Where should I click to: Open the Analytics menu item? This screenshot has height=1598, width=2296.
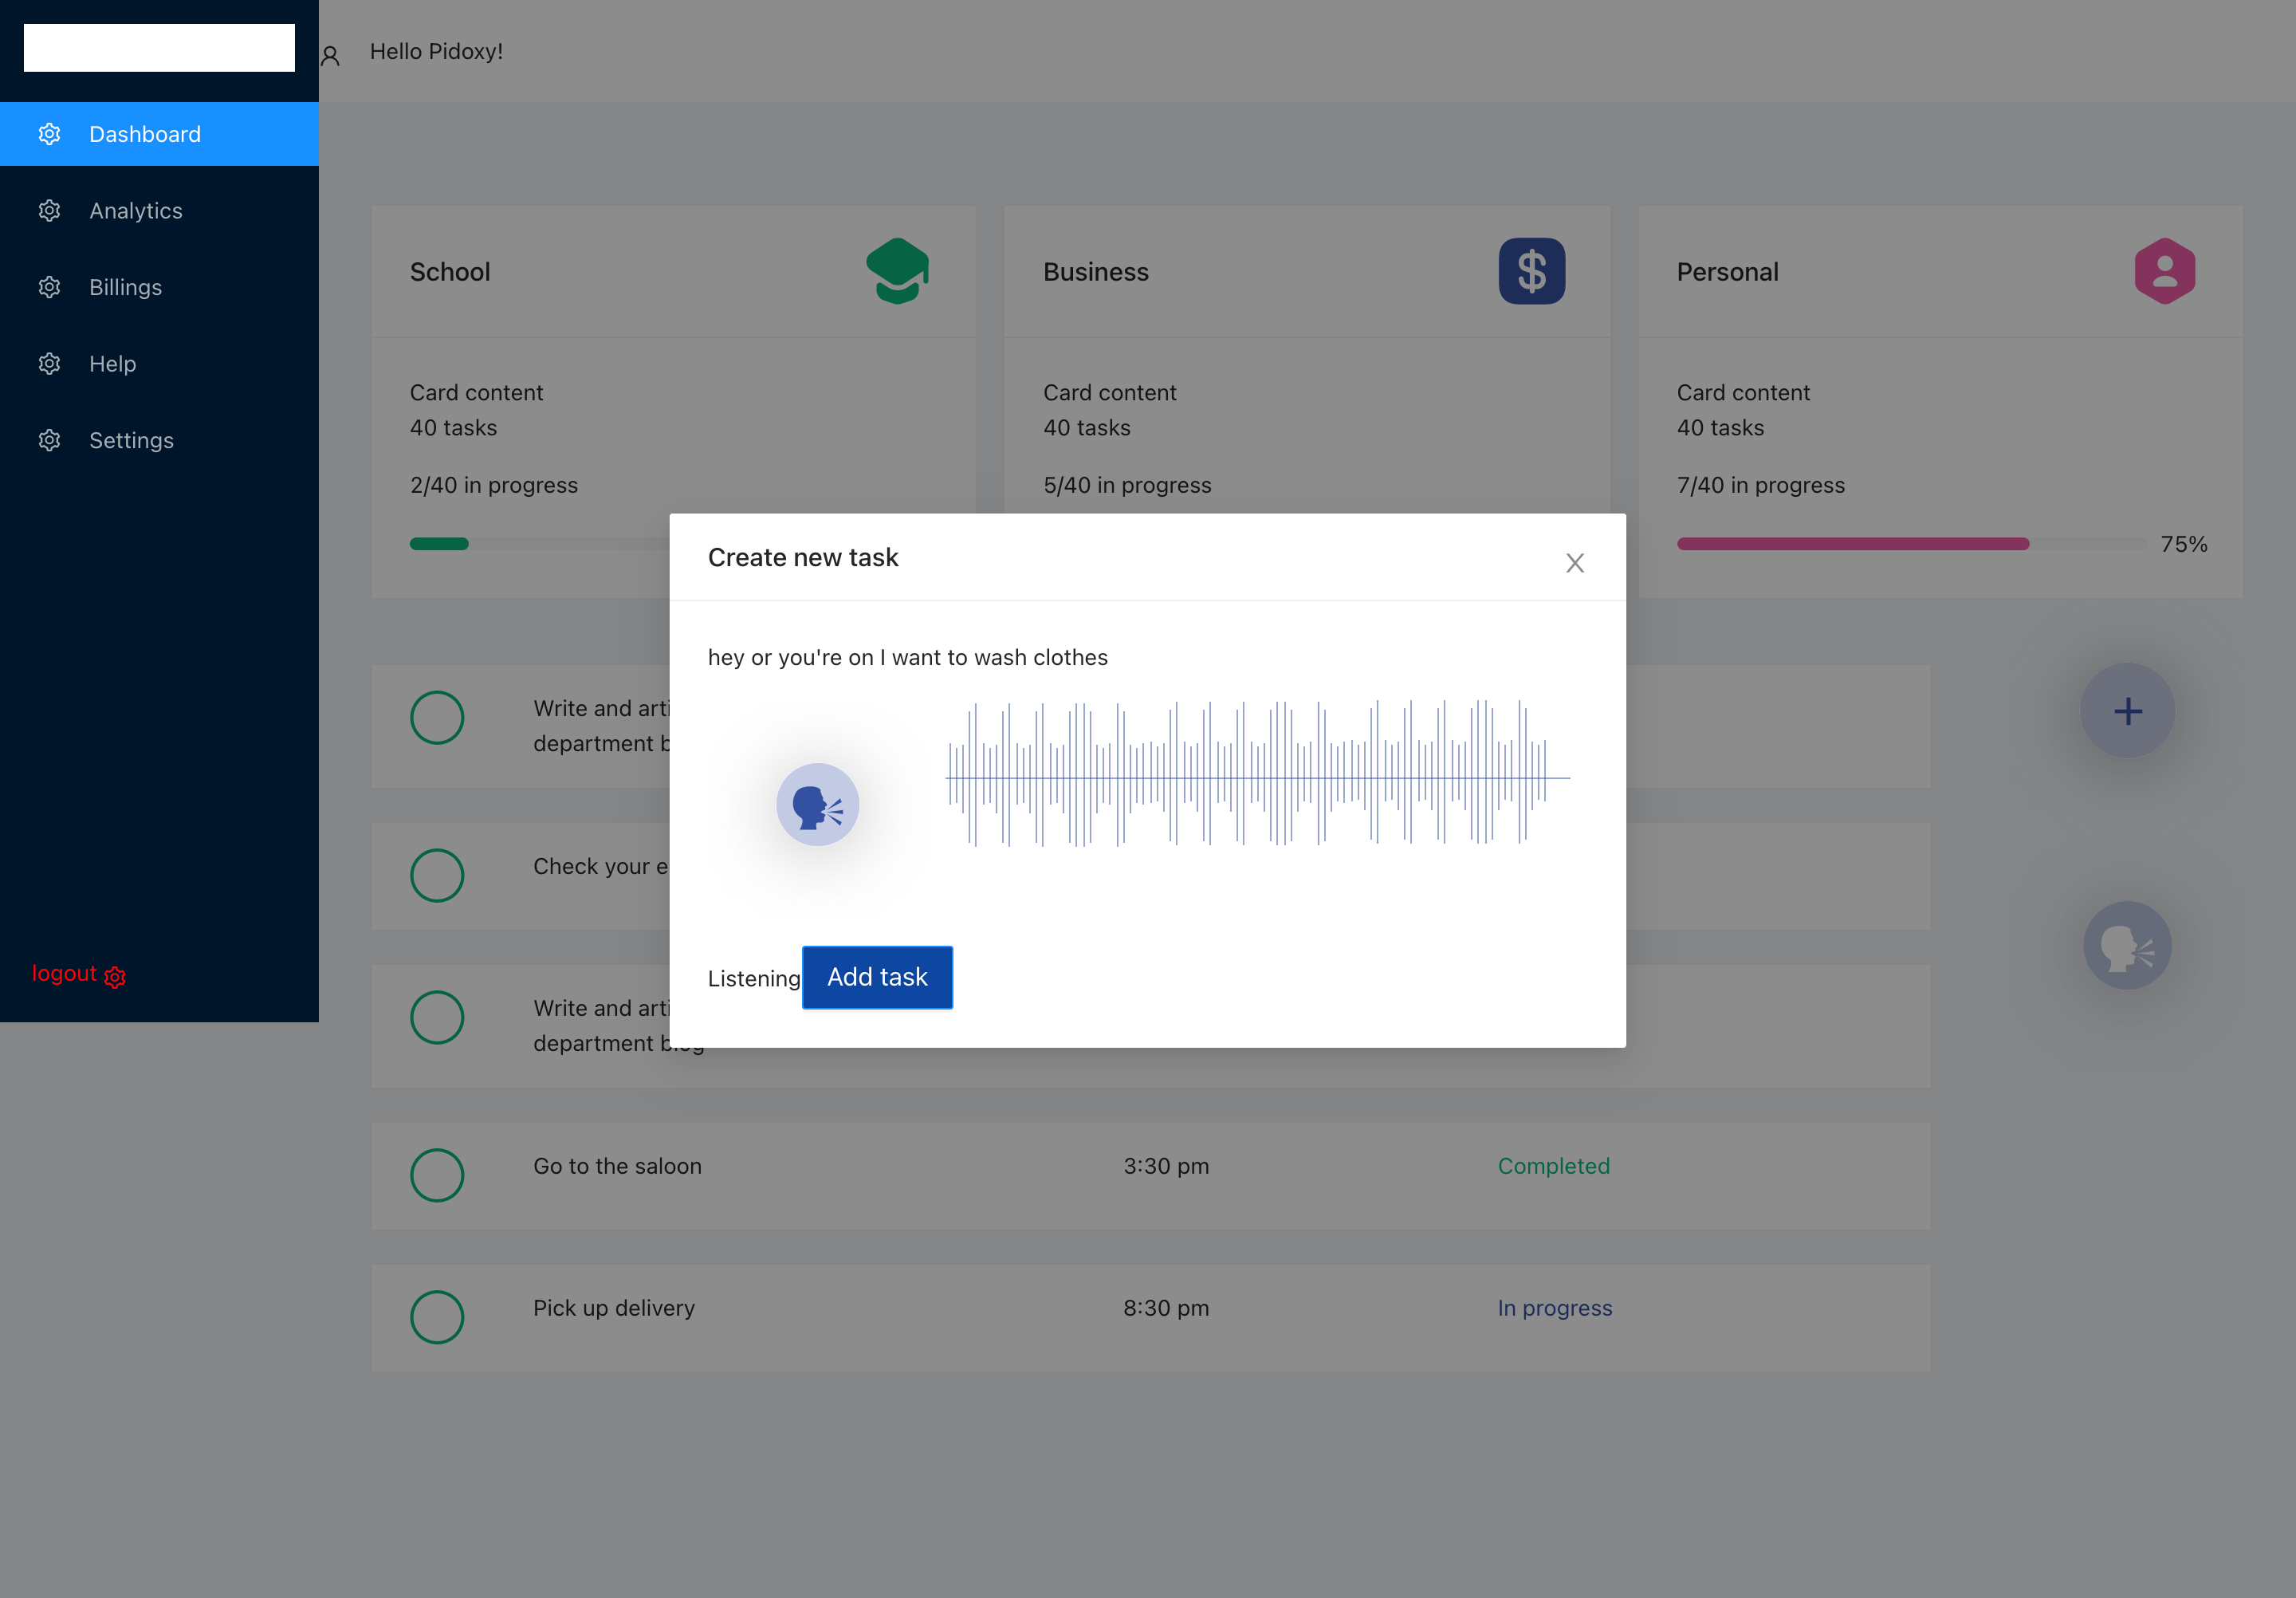(136, 211)
